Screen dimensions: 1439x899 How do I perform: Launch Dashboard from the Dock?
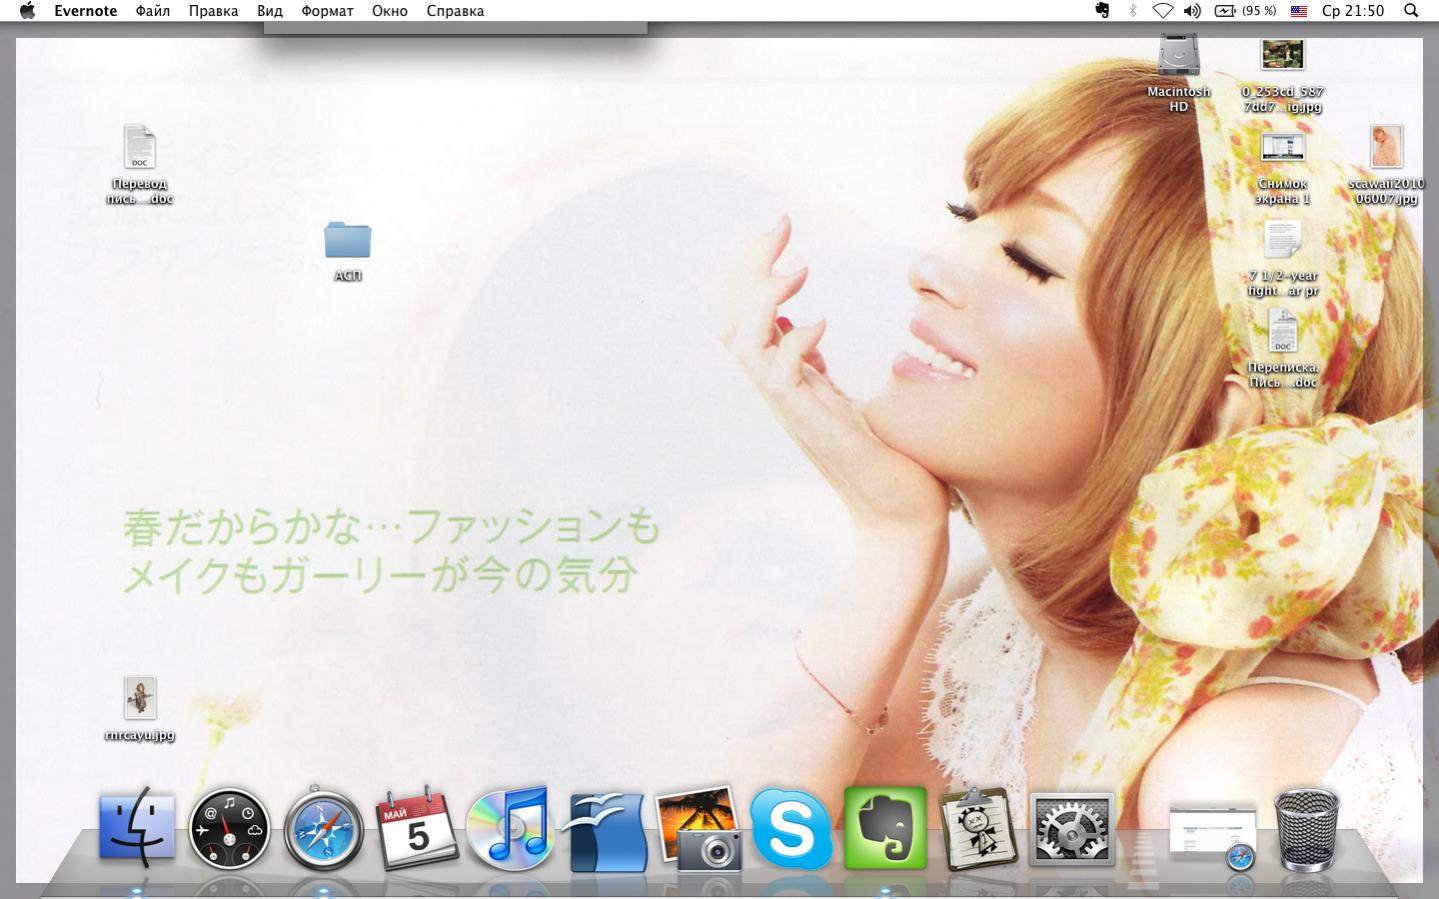point(230,829)
